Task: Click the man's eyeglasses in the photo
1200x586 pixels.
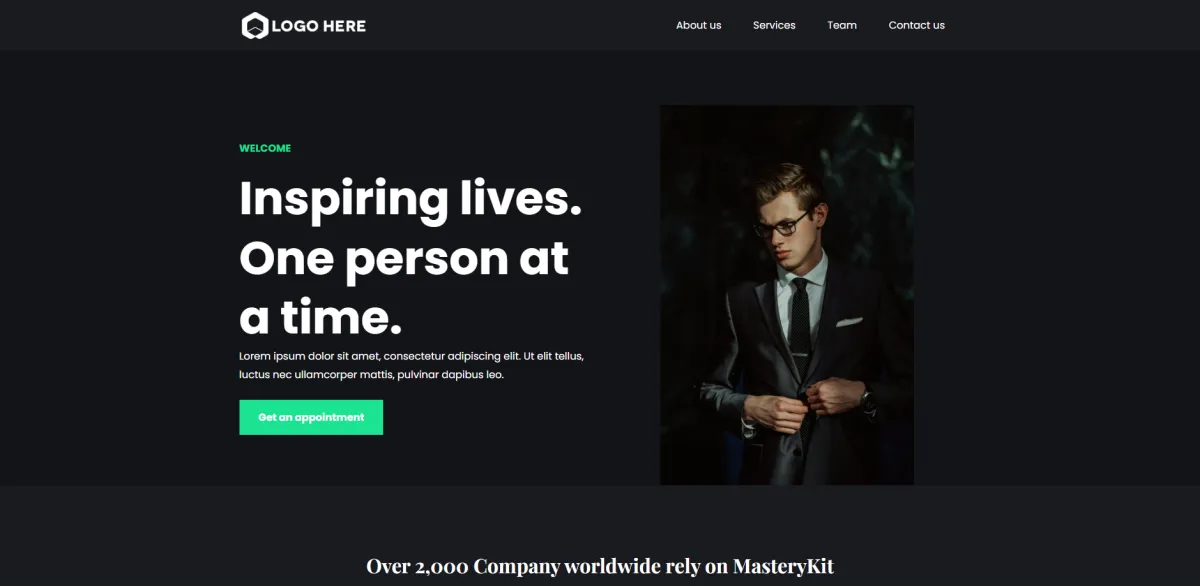Action: click(781, 224)
